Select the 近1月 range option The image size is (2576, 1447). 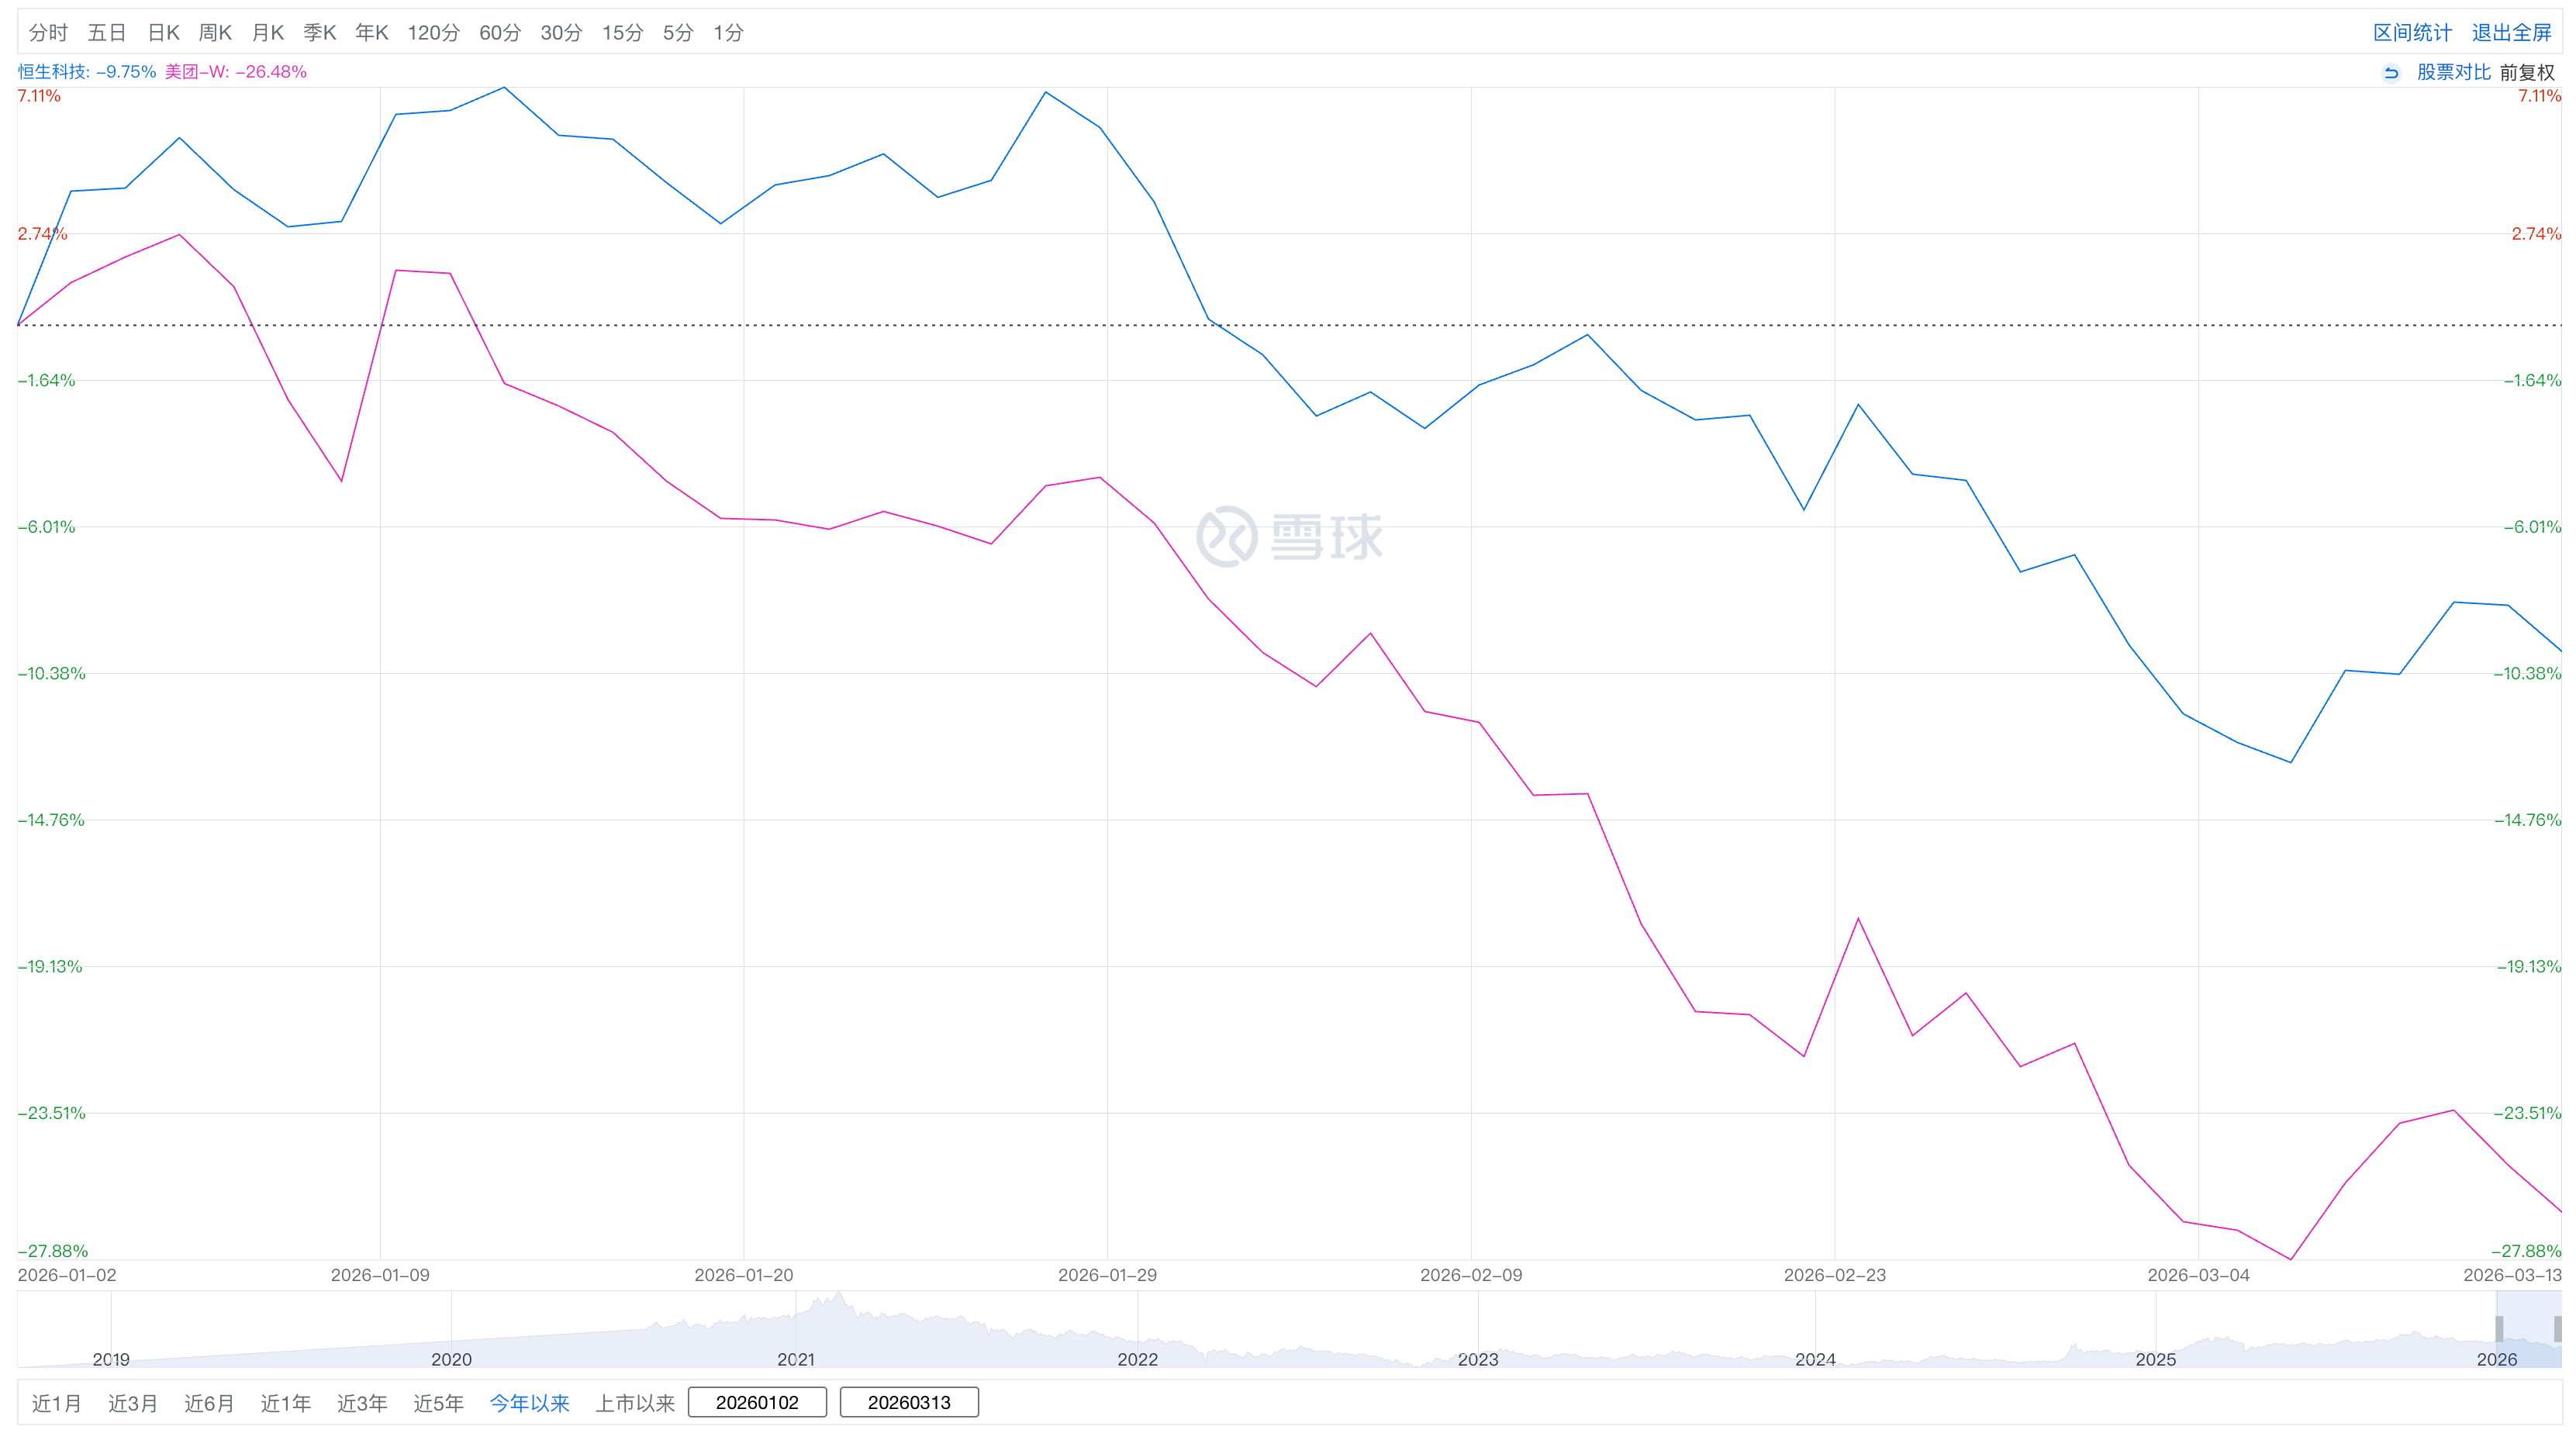[56, 1403]
